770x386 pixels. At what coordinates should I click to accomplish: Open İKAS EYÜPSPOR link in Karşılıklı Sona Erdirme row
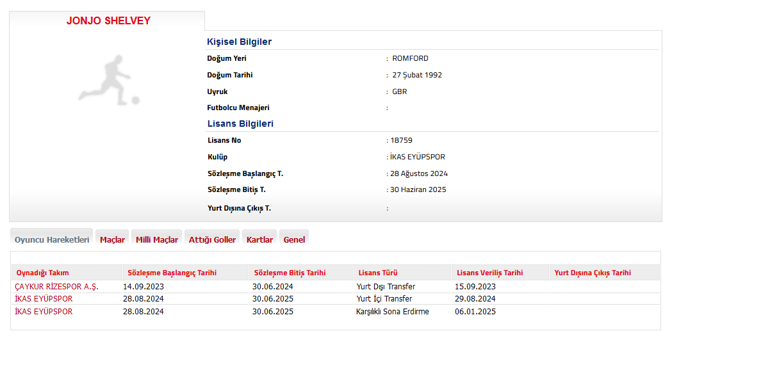(44, 311)
